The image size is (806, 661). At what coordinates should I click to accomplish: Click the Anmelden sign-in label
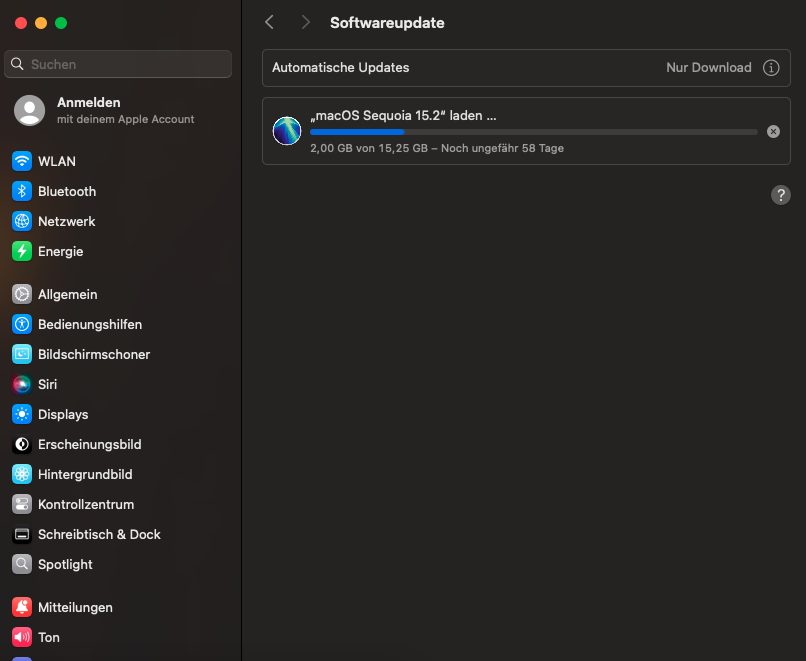coord(88,102)
